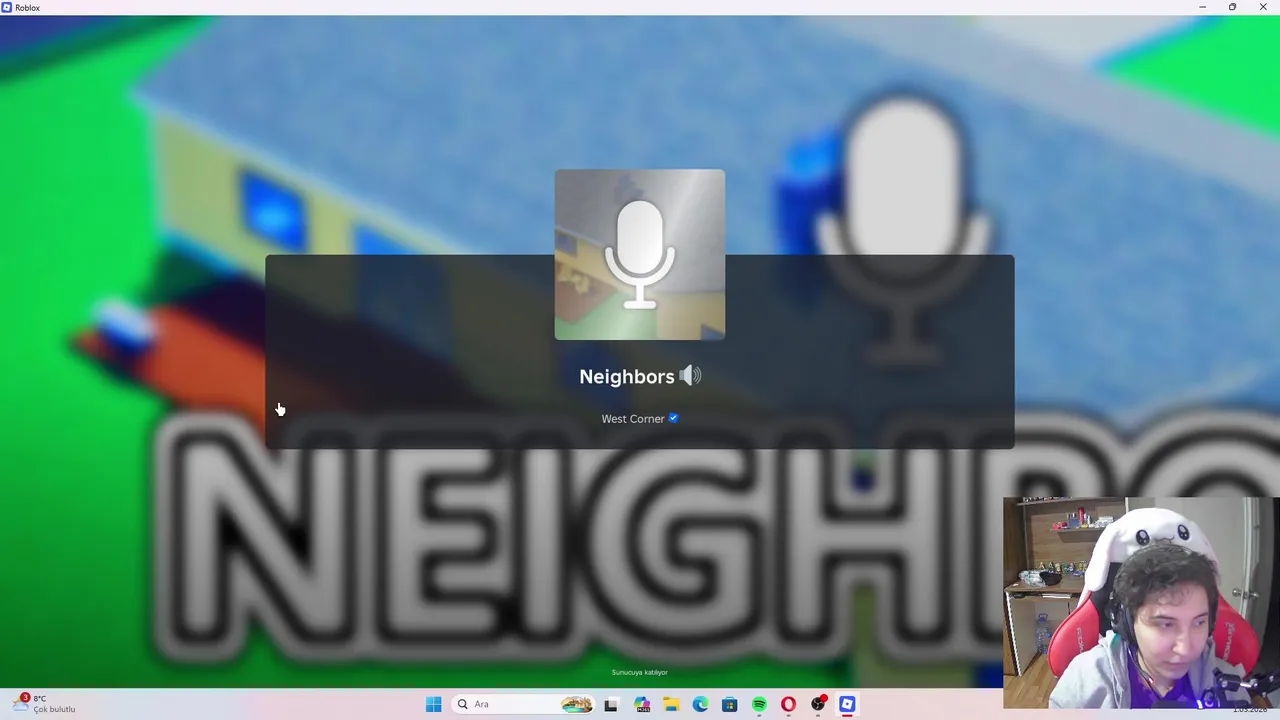The height and width of the screenshot is (720, 1280).
Task: Open Opera browser from the taskbar
Action: tap(789, 704)
